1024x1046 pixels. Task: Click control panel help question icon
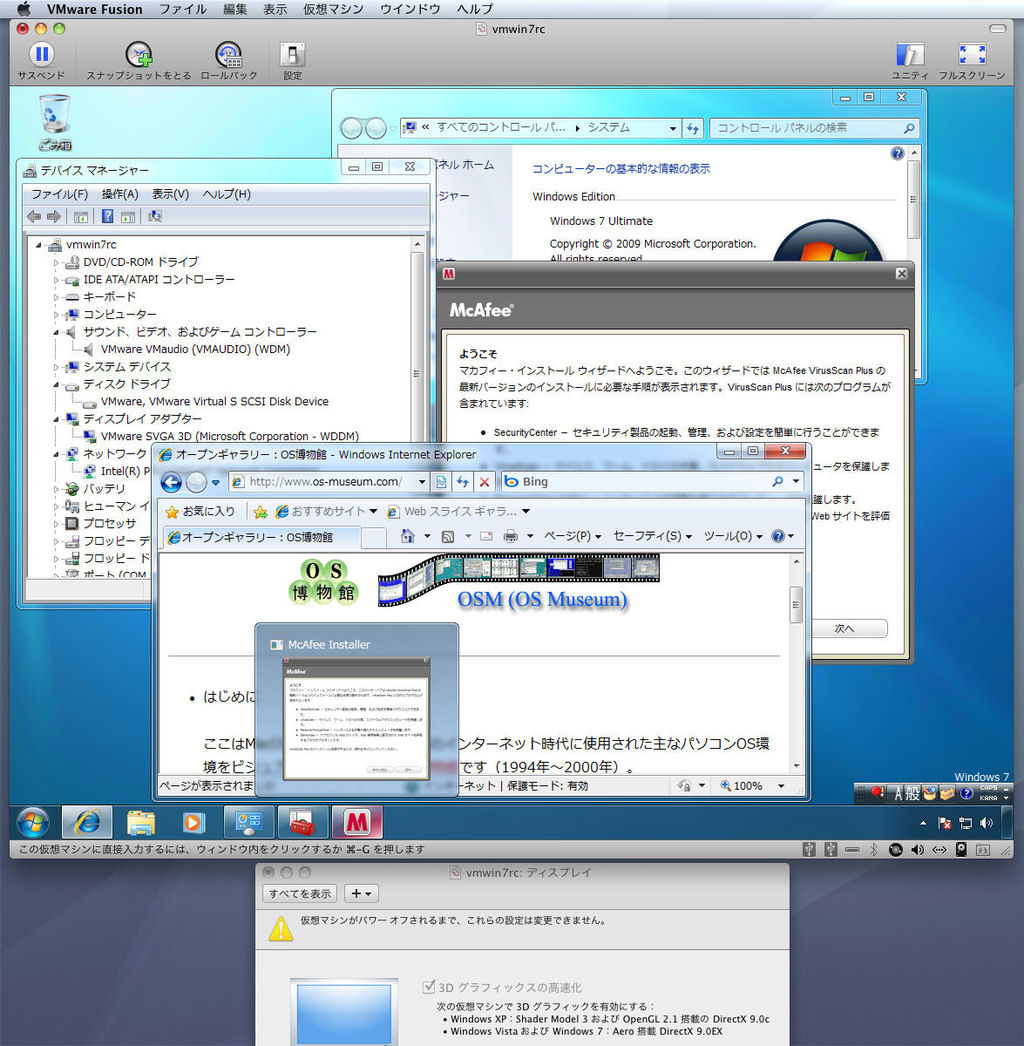coord(897,153)
